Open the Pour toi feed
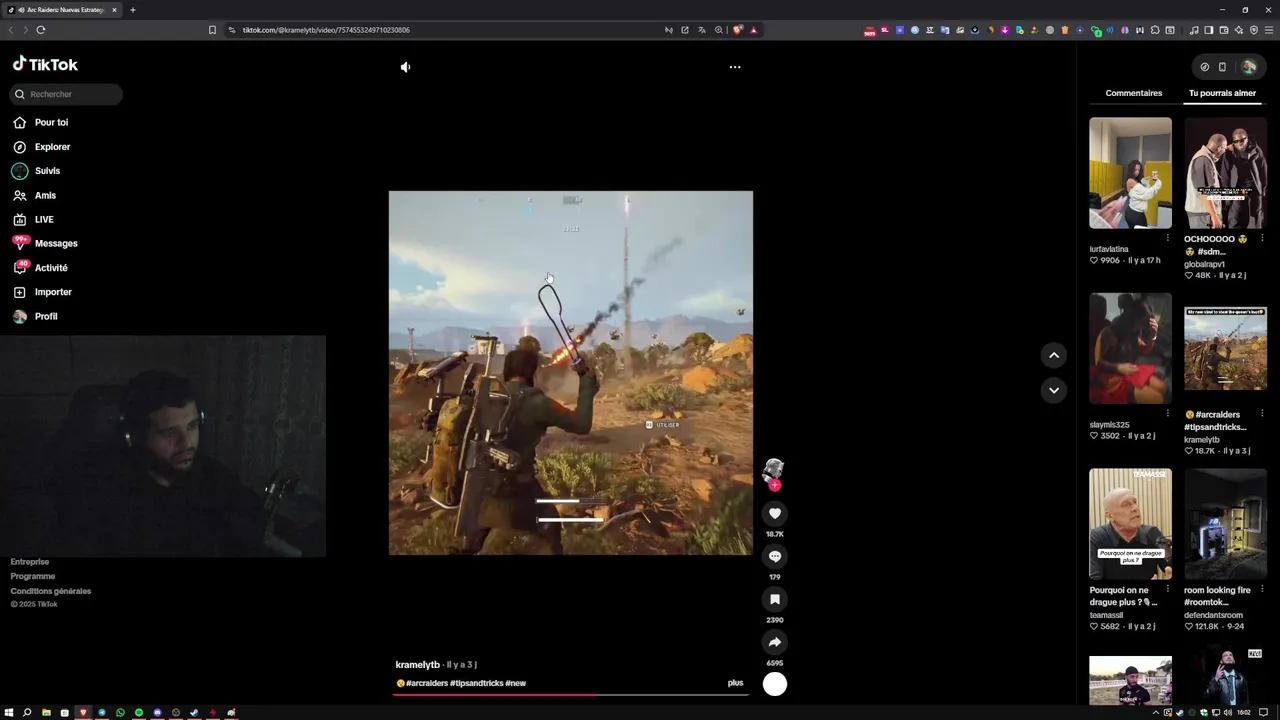The height and width of the screenshot is (720, 1280). pos(41,122)
